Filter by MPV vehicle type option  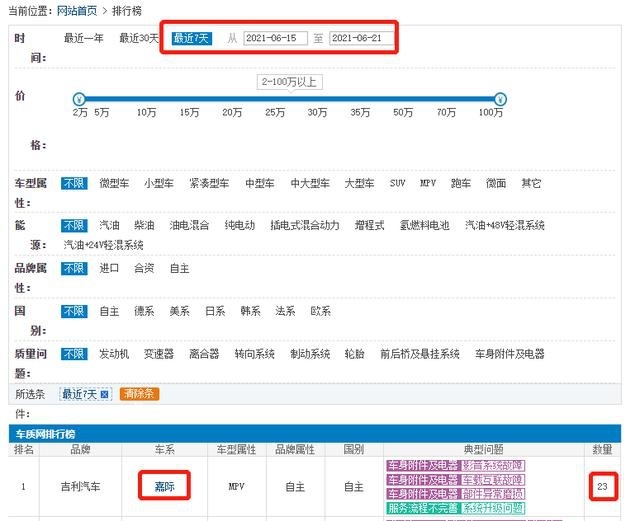pos(428,183)
